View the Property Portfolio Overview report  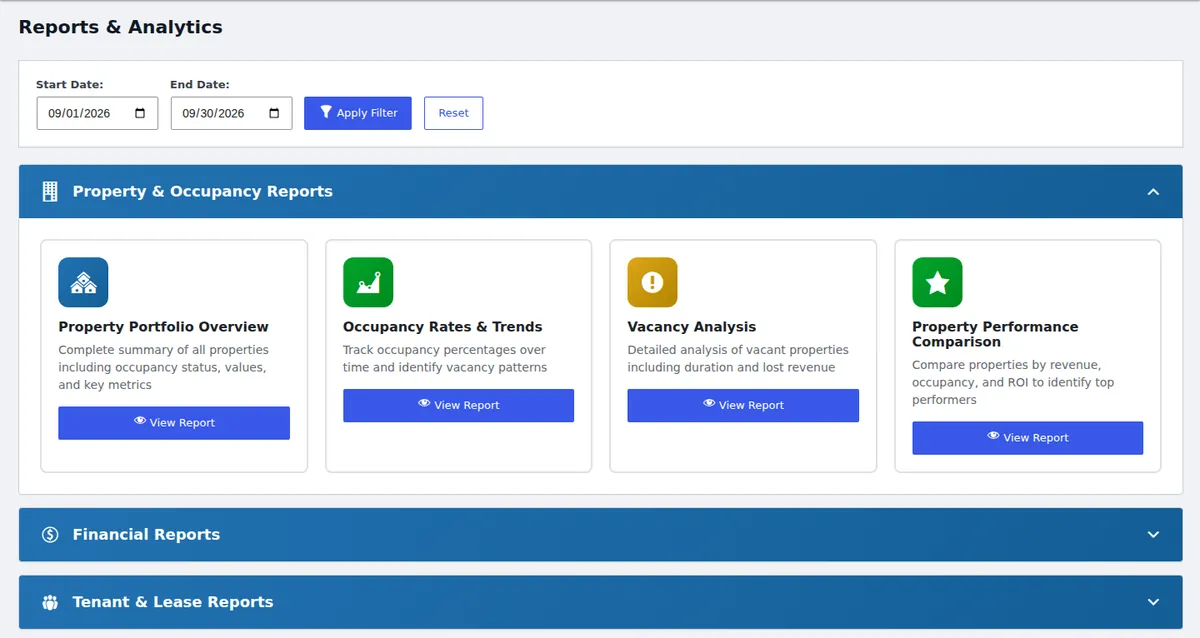(x=174, y=423)
